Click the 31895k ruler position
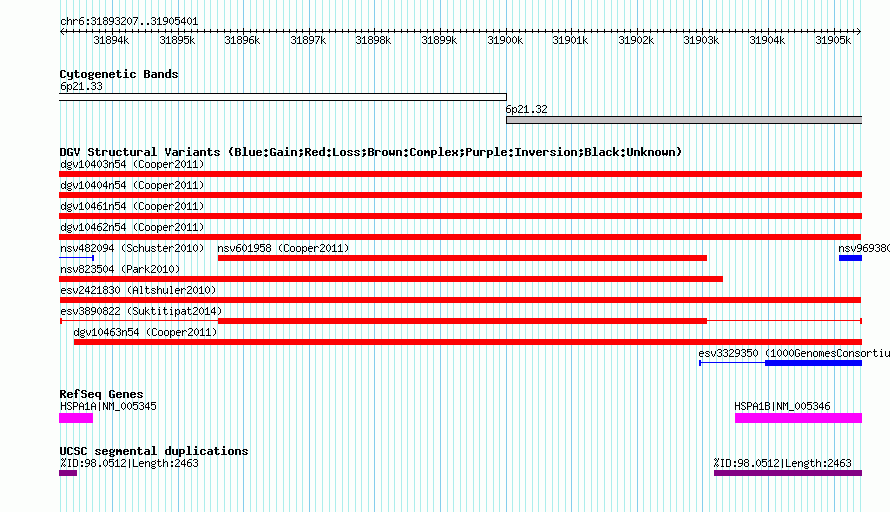This screenshot has height=512, width=890. (177, 40)
